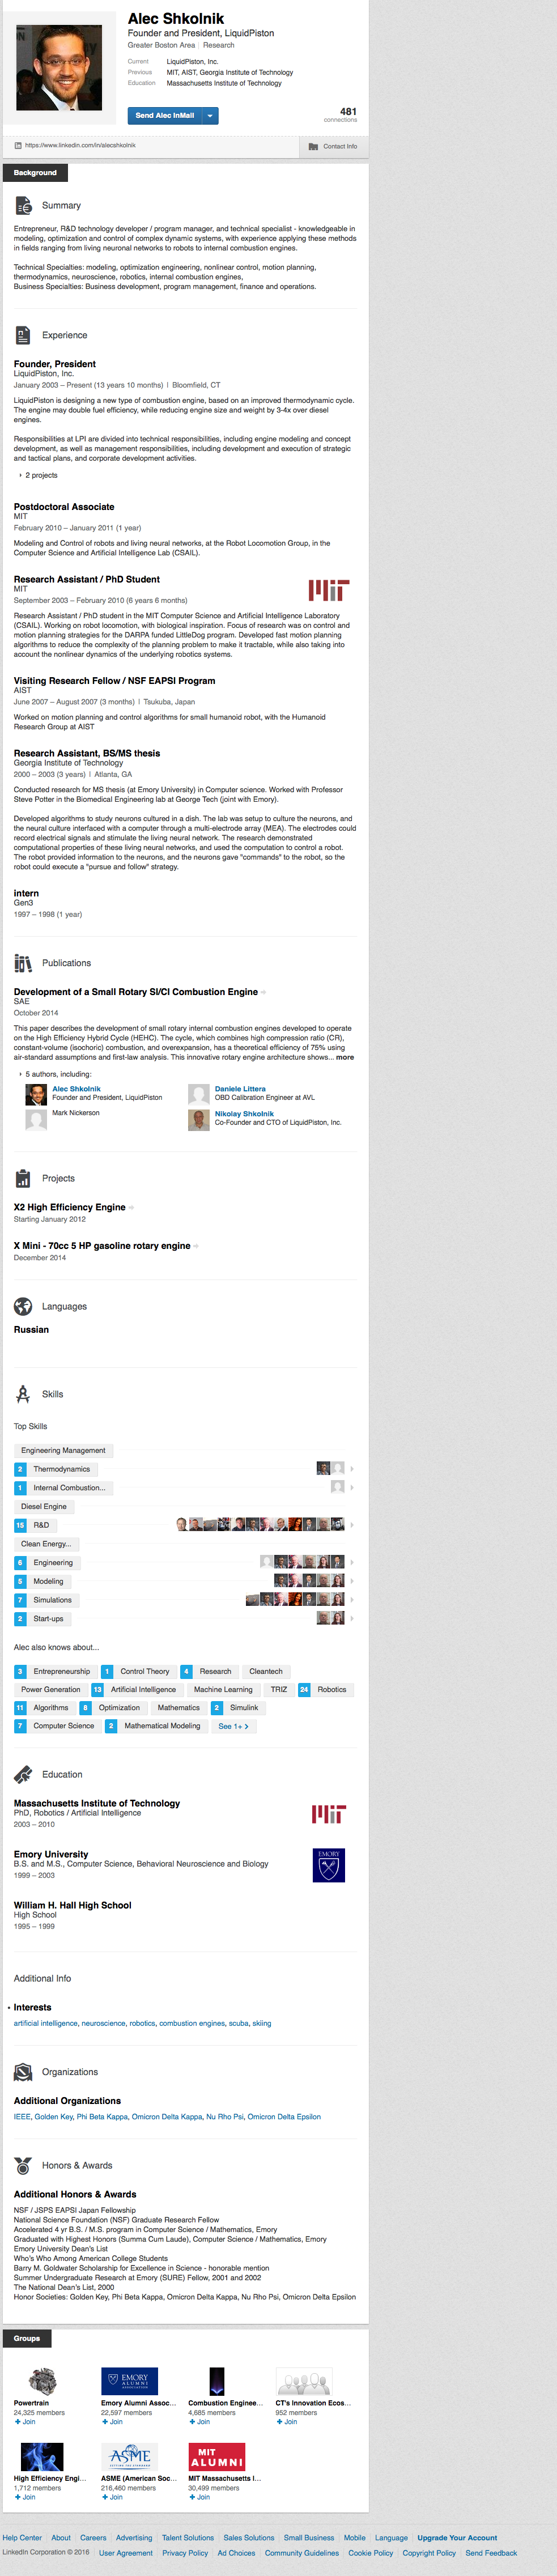Click the MIT logo beside Research Assistant
The width and height of the screenshot is (557, 2576).
coord(328,589)
